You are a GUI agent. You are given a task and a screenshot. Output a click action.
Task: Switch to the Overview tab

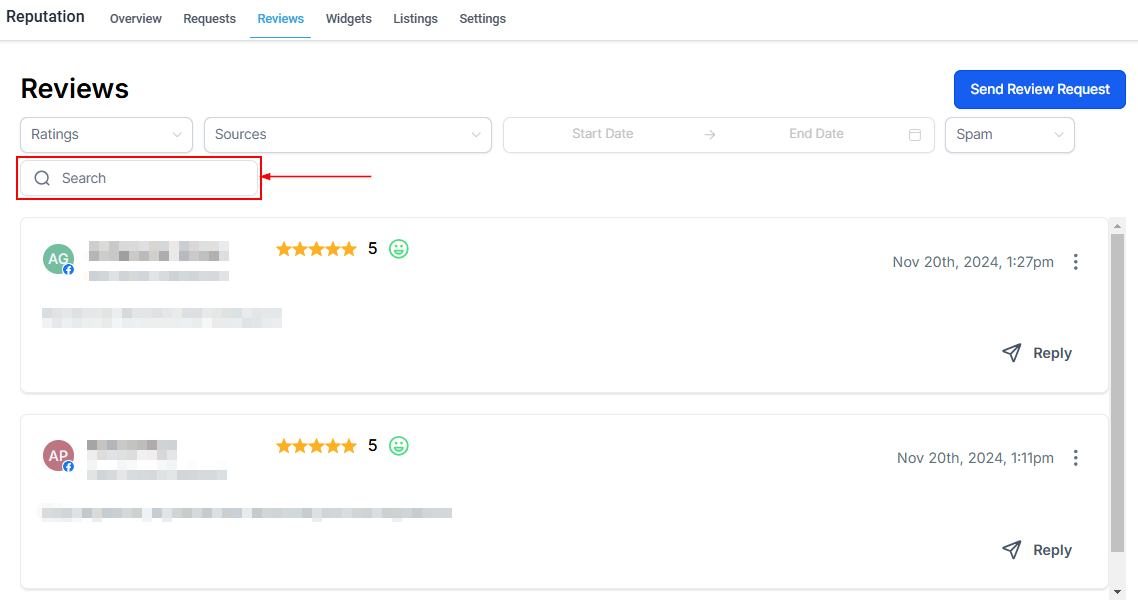(x=135, y=19)
